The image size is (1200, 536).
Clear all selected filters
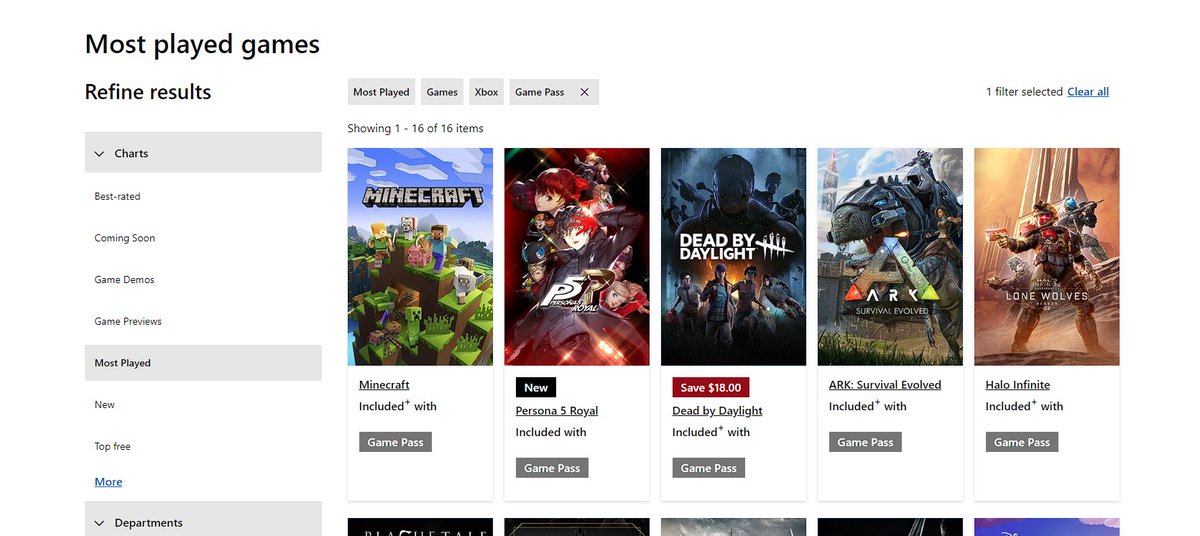click(x=1088, y=92)
